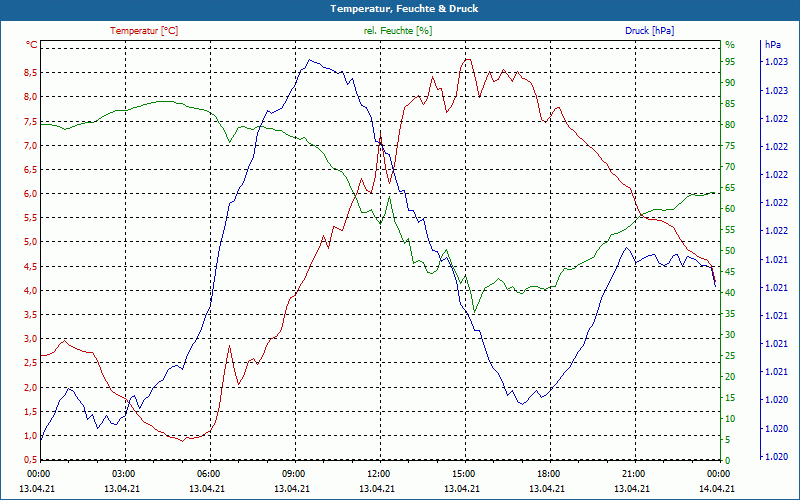This screenshot has height=500, width=800.
Task: Click the "7,5" temperature axis tick
Action: [x=30, y=121]
